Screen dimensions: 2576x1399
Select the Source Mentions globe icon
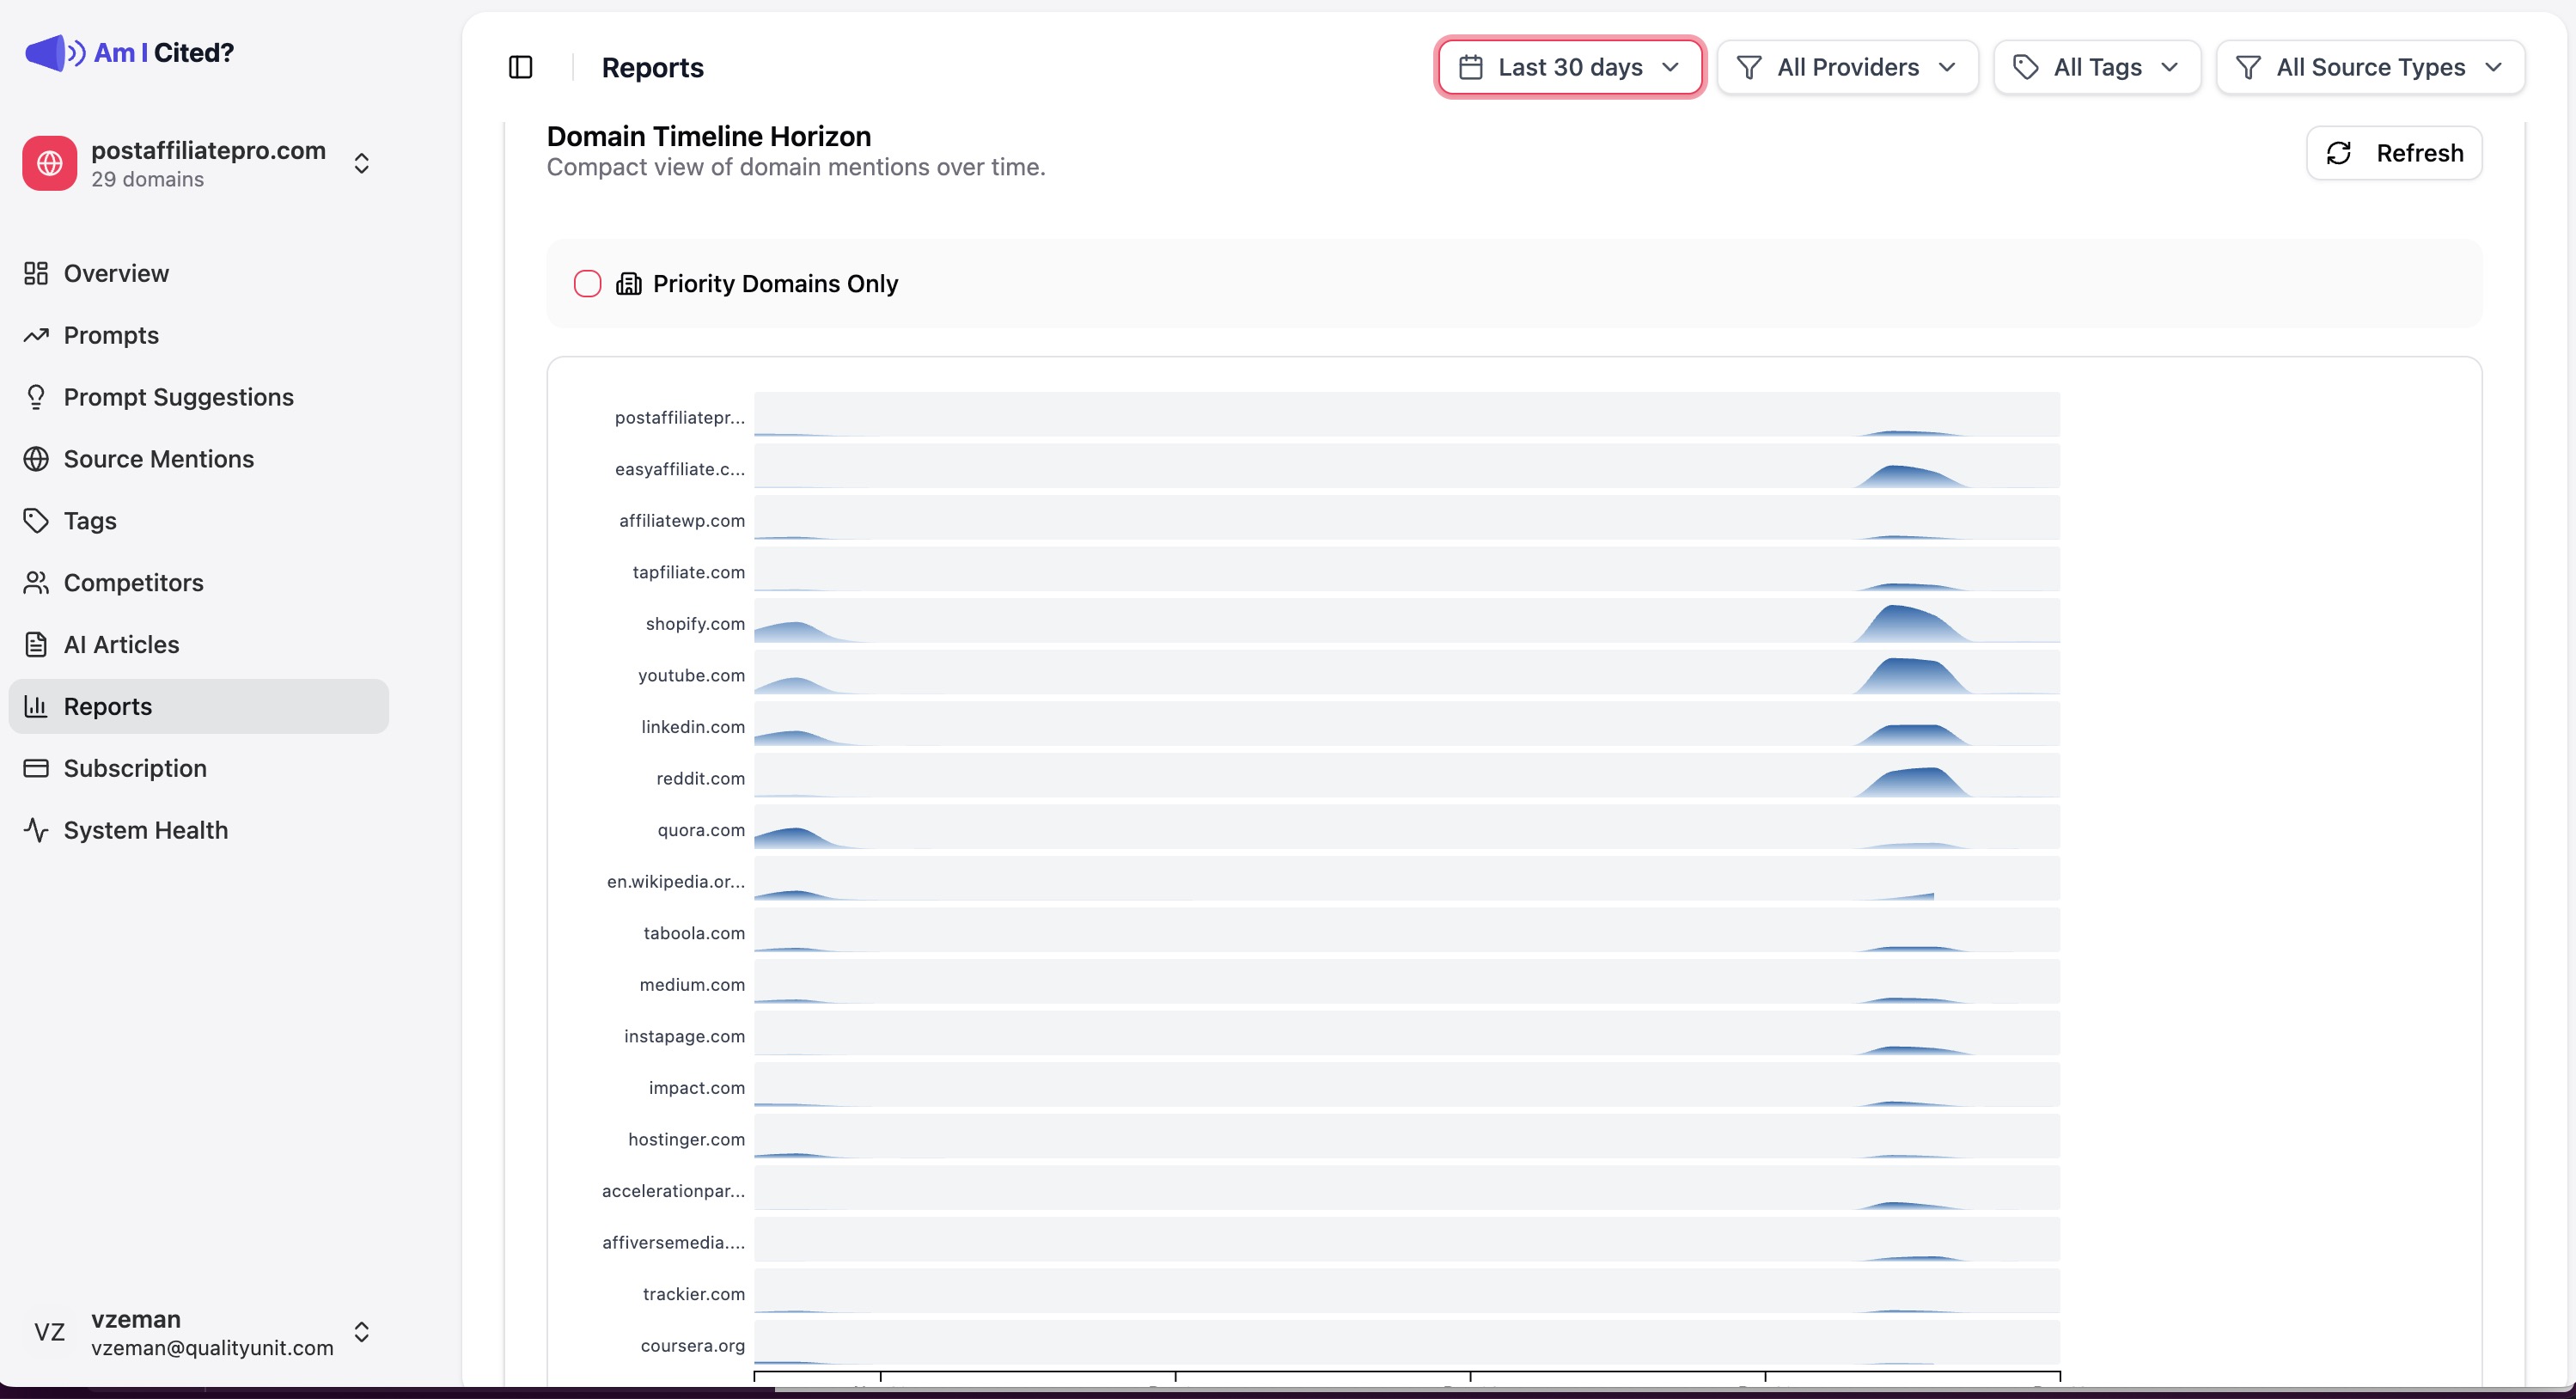coord(36,458)
